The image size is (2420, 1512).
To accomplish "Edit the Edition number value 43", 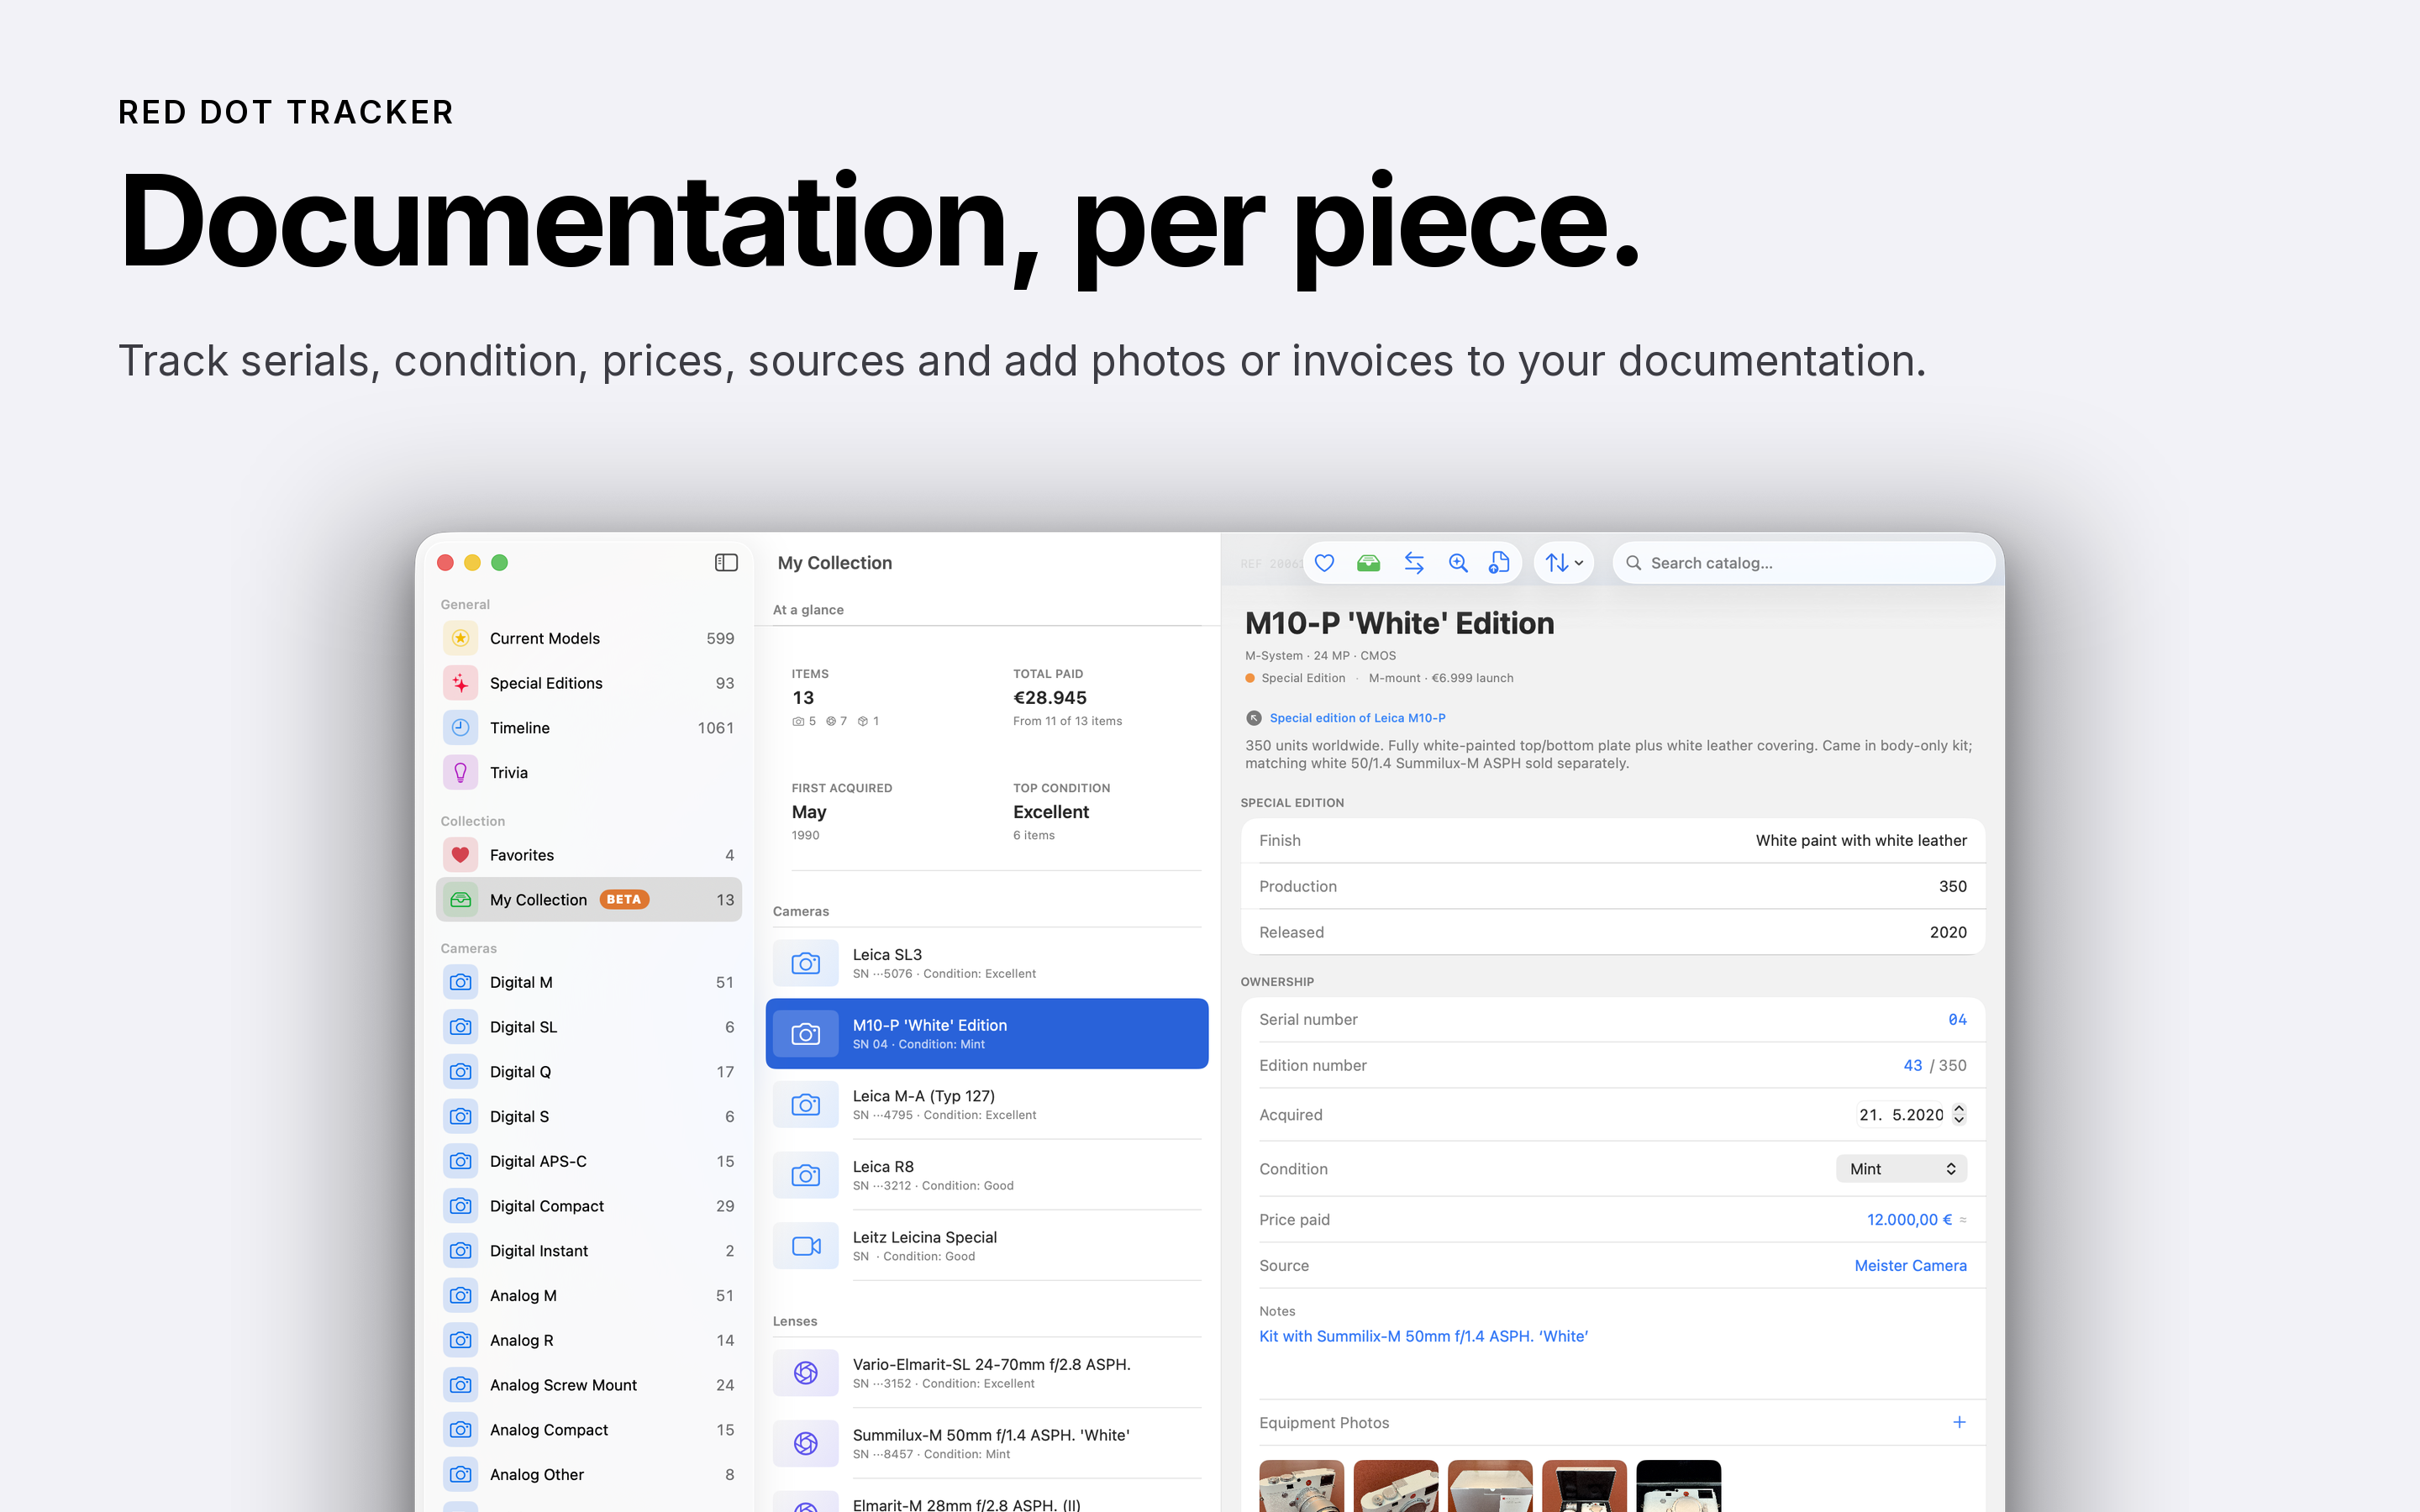I will coord(1912,1065).
